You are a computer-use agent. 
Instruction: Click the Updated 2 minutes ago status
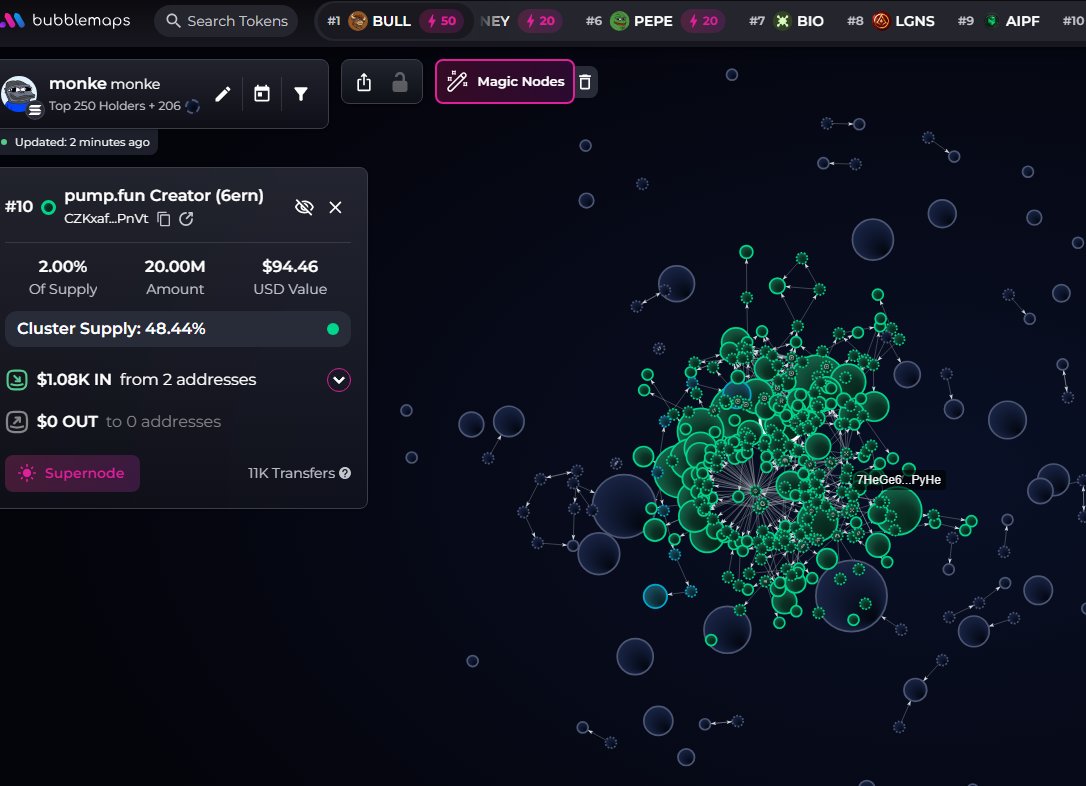point(82,142)
